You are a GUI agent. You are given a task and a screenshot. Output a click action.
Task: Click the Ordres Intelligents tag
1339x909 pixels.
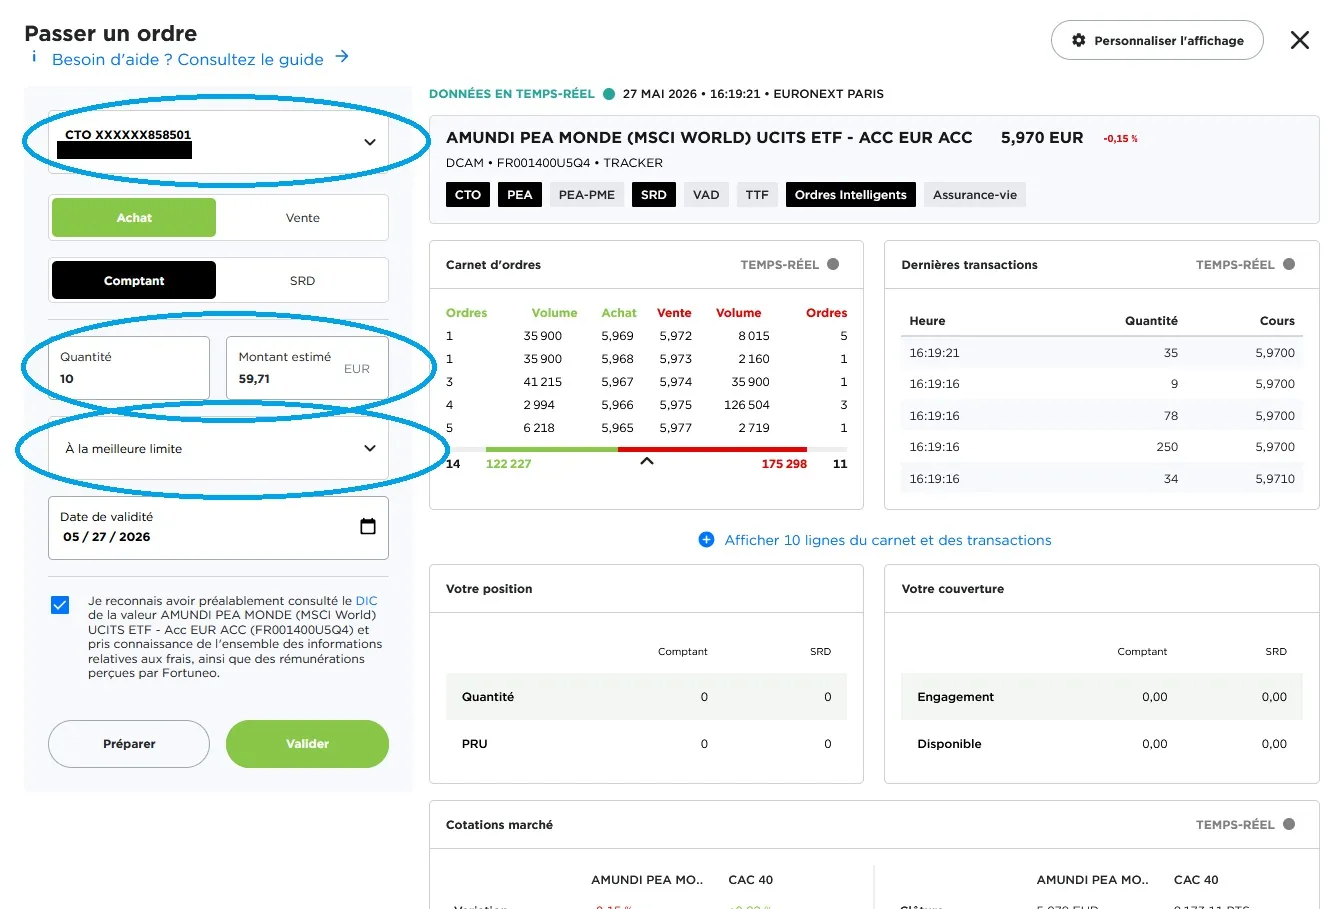pyautogui.click(x=851, y=195)
